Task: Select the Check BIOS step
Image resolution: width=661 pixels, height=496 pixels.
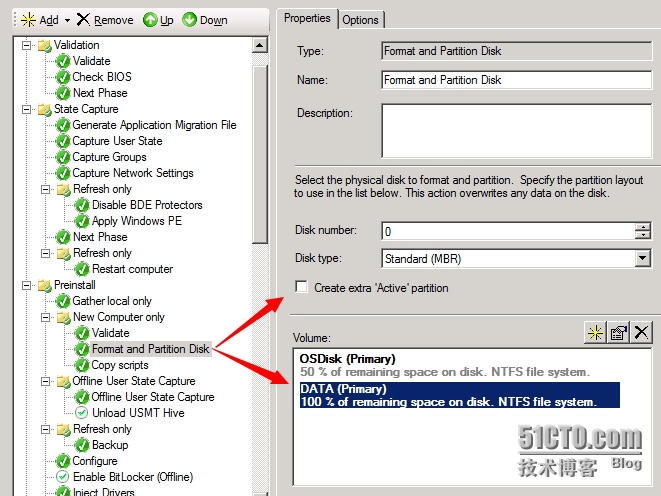Action: tap(102, 77)
